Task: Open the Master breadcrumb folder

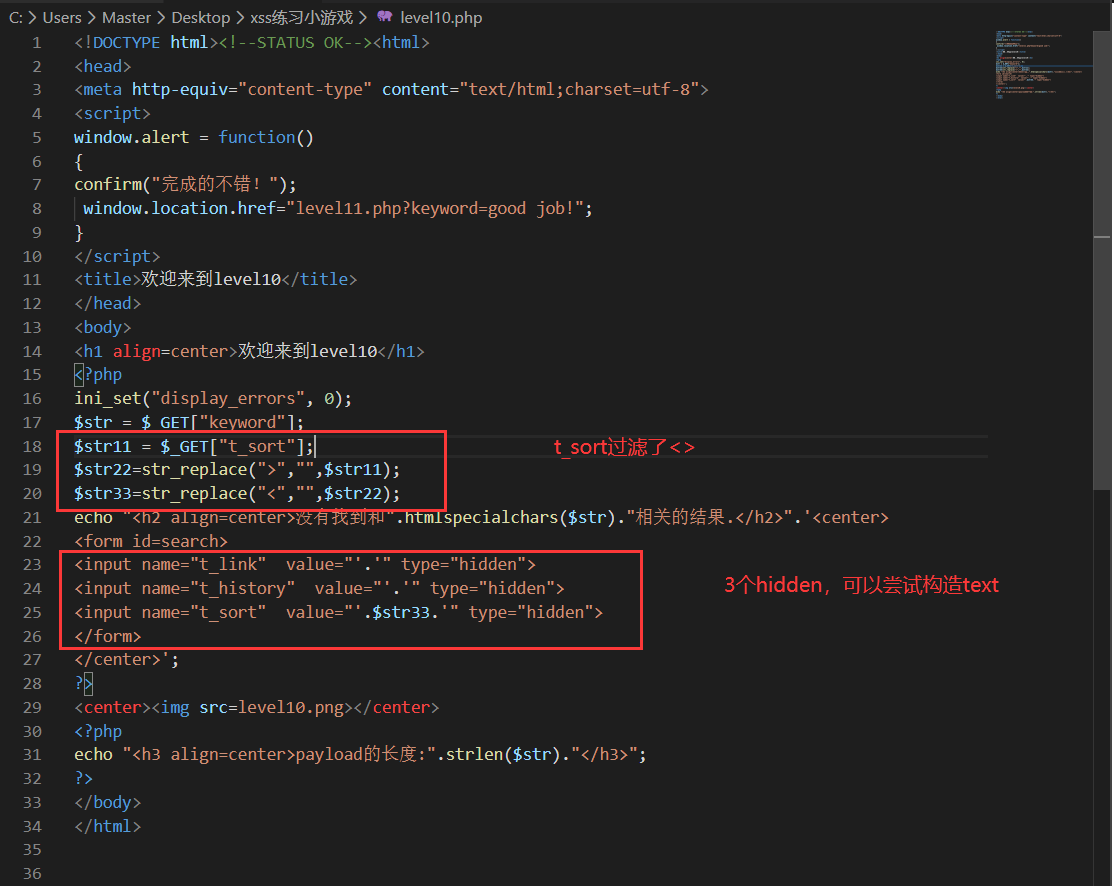Action: tap(126, 17)
